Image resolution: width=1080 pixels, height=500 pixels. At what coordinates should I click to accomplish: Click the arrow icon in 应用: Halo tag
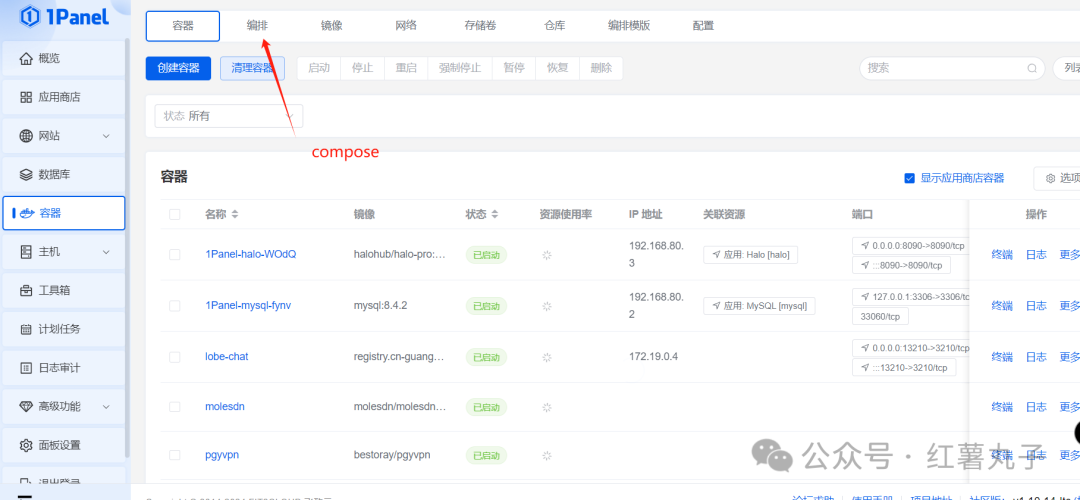(x=716, y=255)
